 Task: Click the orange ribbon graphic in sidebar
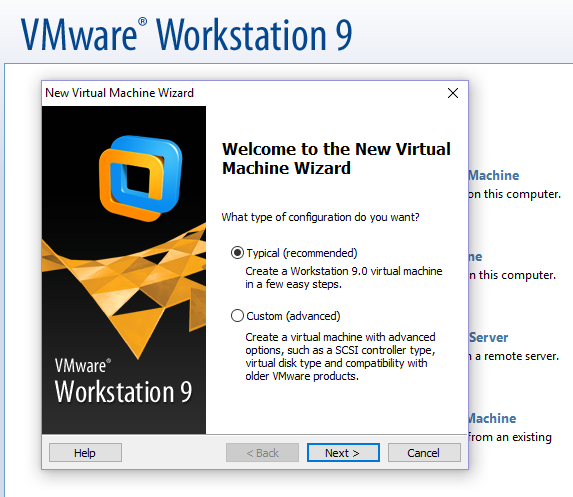pyautogui.click(x=124, y=289)
